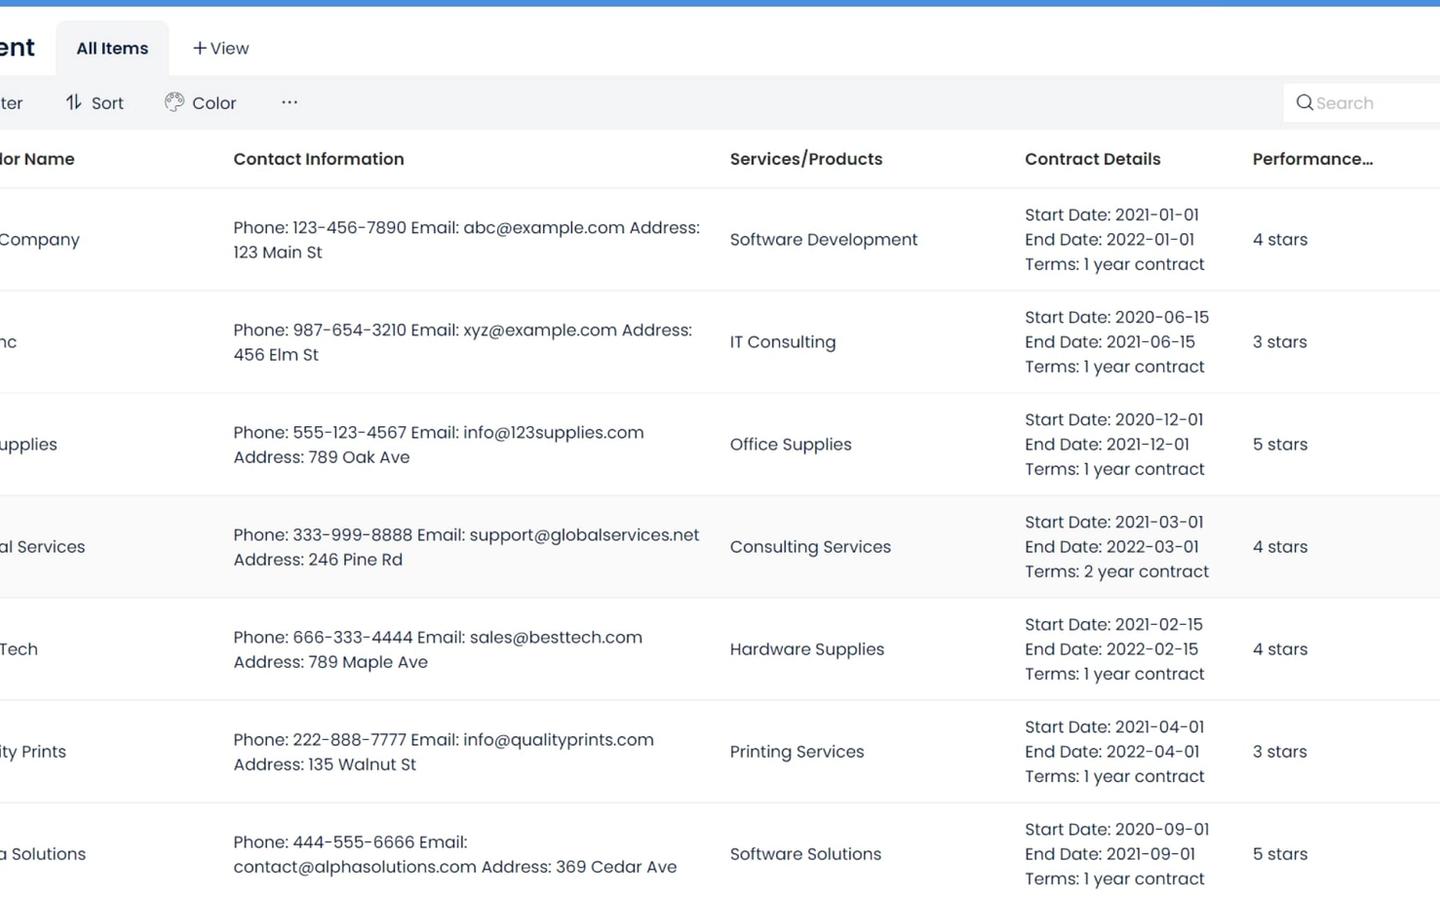Select the Software Development cell

tap(824, 240)
